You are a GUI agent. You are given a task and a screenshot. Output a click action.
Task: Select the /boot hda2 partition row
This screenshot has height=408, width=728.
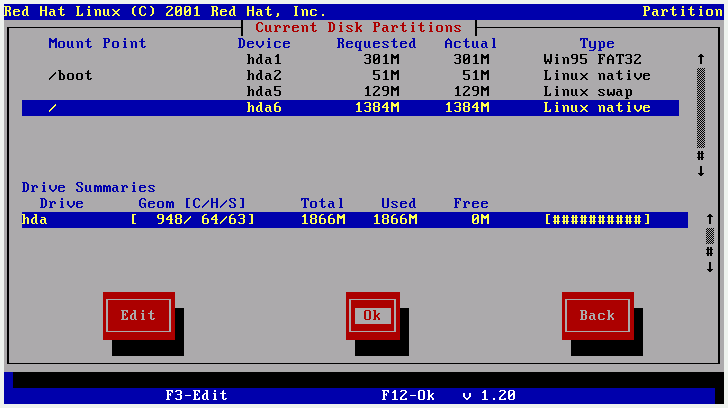350,76
